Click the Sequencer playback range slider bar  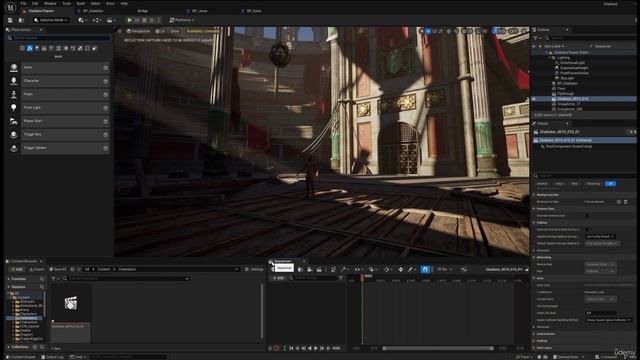point(438,348)
